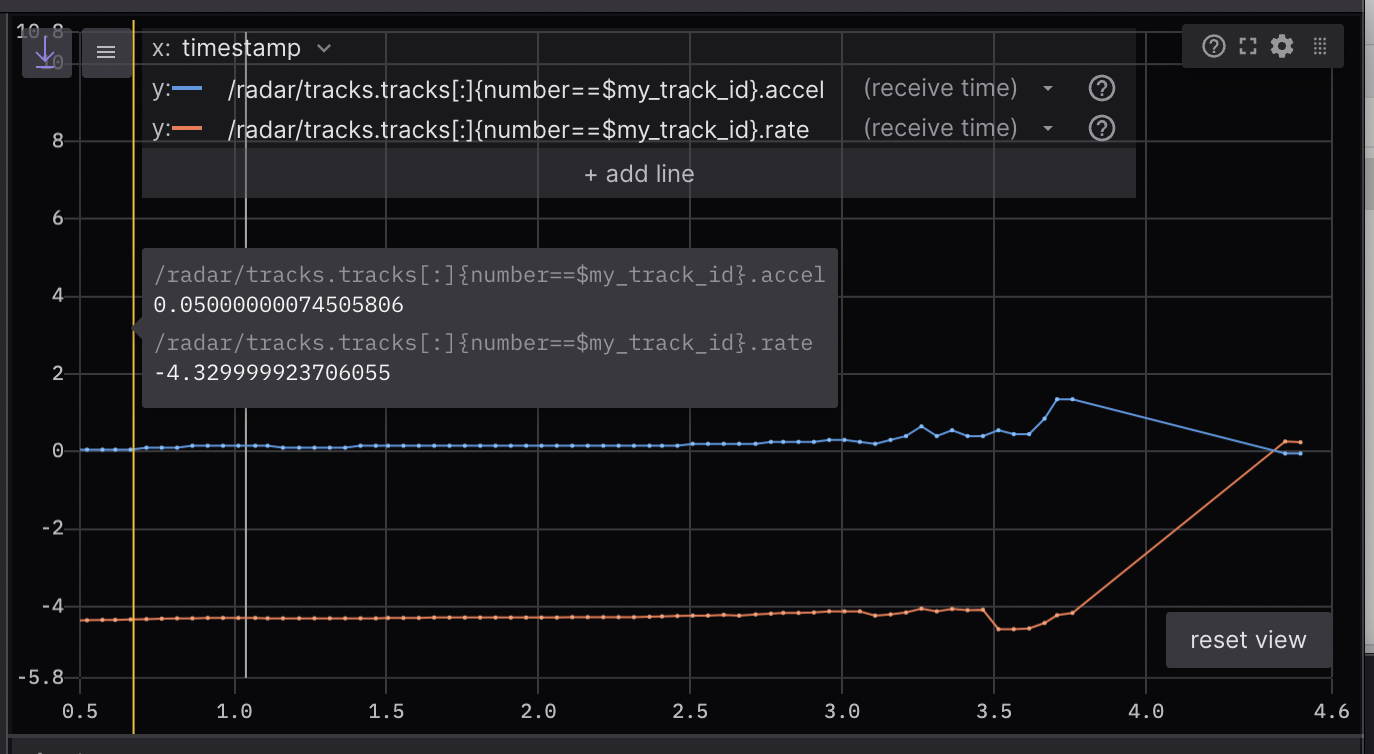This screenshot has height=754, width=1374.
Task: Click help icon on the rate line row
Action: click(1101, 128)
